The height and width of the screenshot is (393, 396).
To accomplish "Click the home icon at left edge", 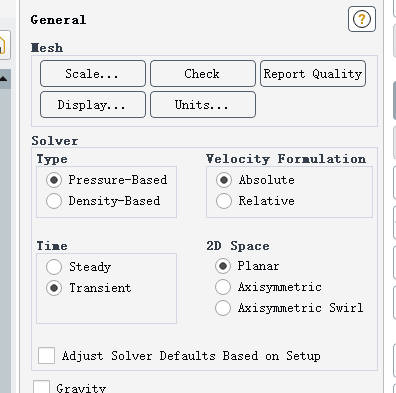I will pyautogui.click(x=3, y=45).
